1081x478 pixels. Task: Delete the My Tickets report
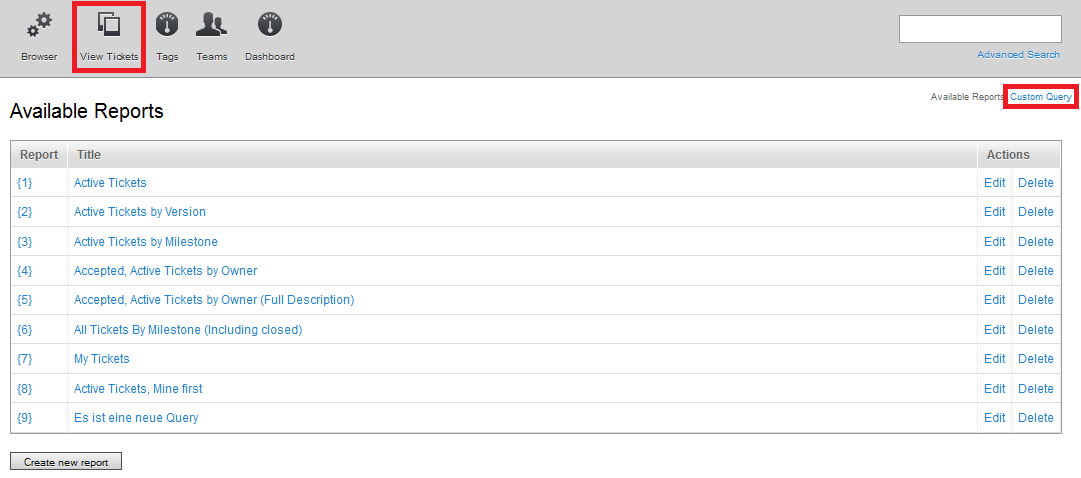point(1035,359)
